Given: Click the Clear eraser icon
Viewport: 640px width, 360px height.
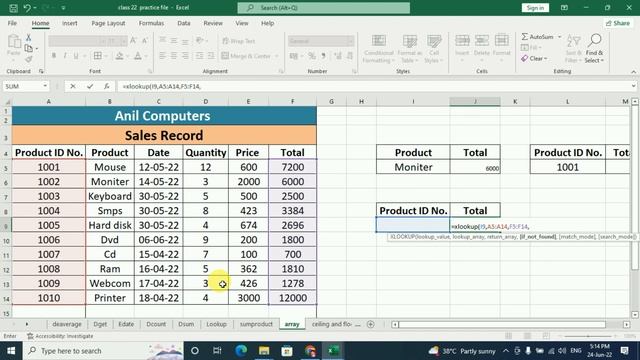Looking at the screenshot, I should [525, 58].
